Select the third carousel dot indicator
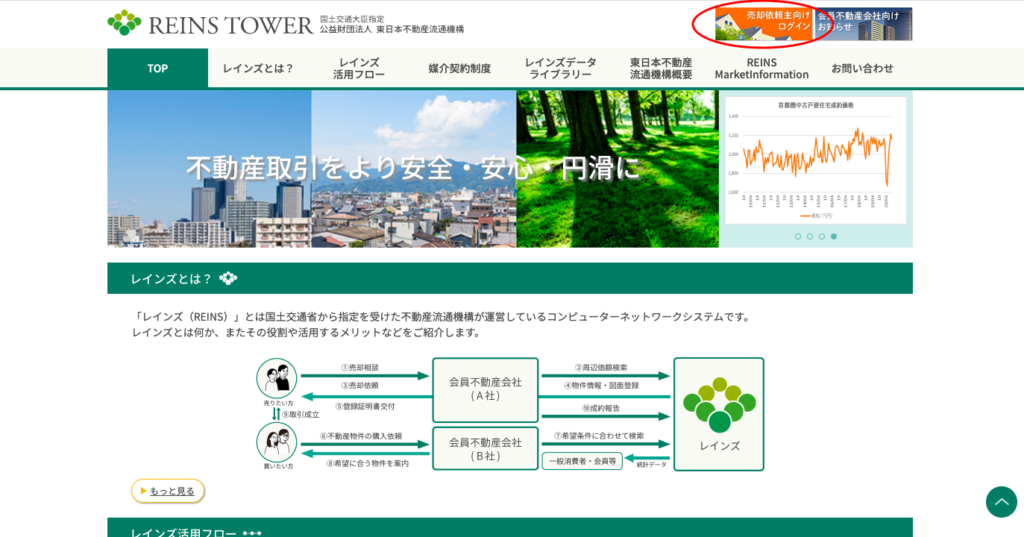Screen dimensions: 1024x537 (x=822, y=237)
